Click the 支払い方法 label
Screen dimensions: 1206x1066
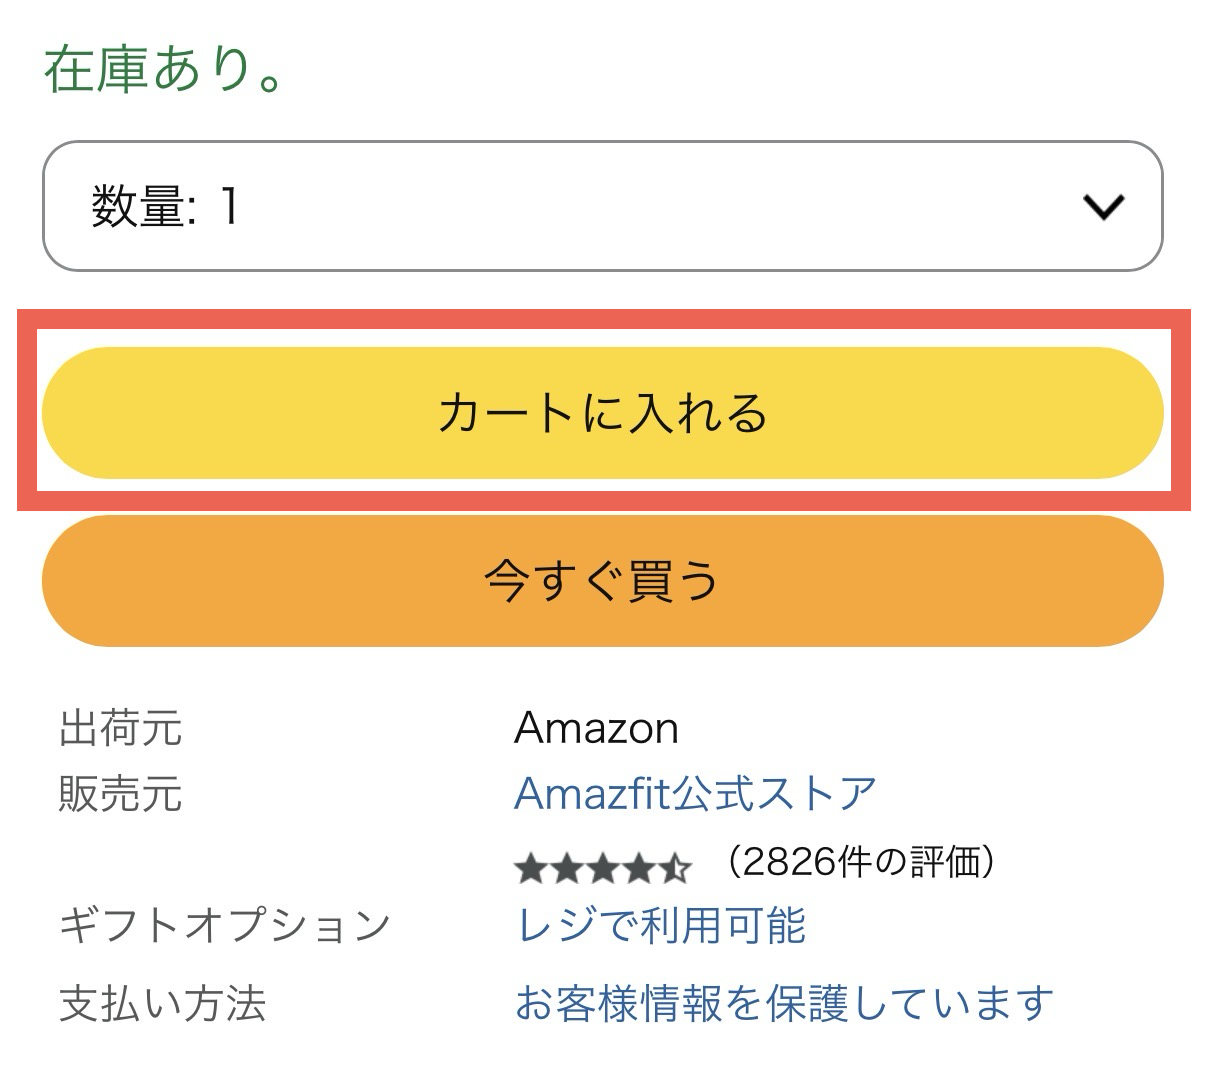coord(163,1003)
